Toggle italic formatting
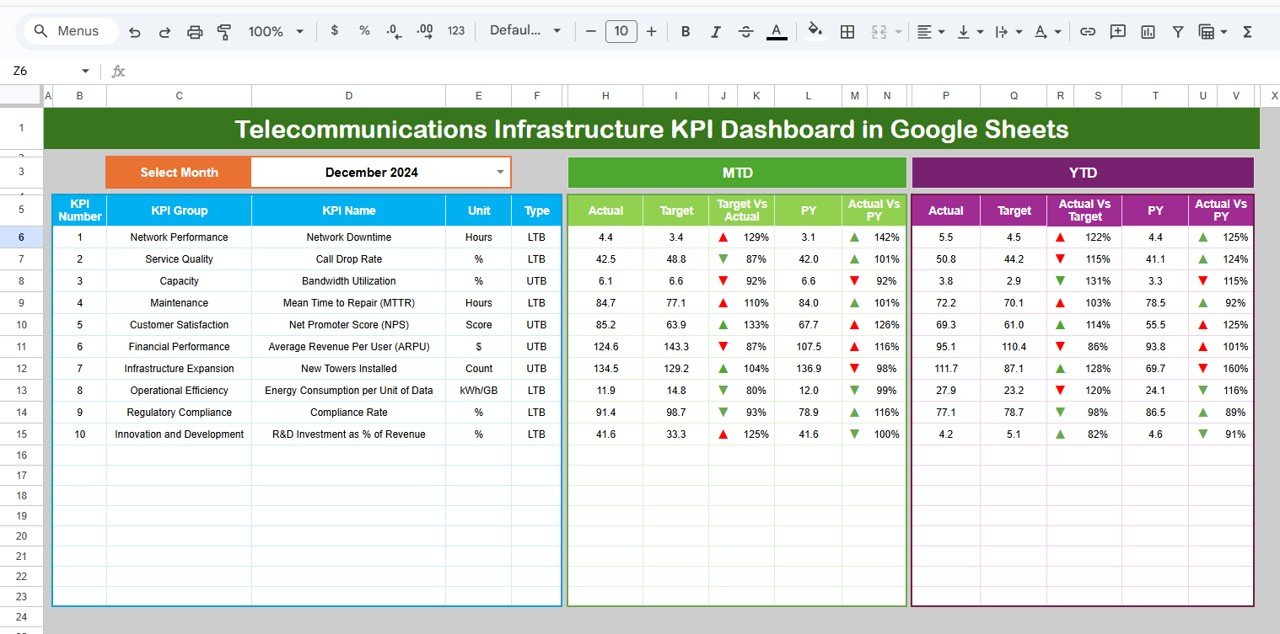The height and width of the screenshot is (634, 1280). (x=716, y=31)
